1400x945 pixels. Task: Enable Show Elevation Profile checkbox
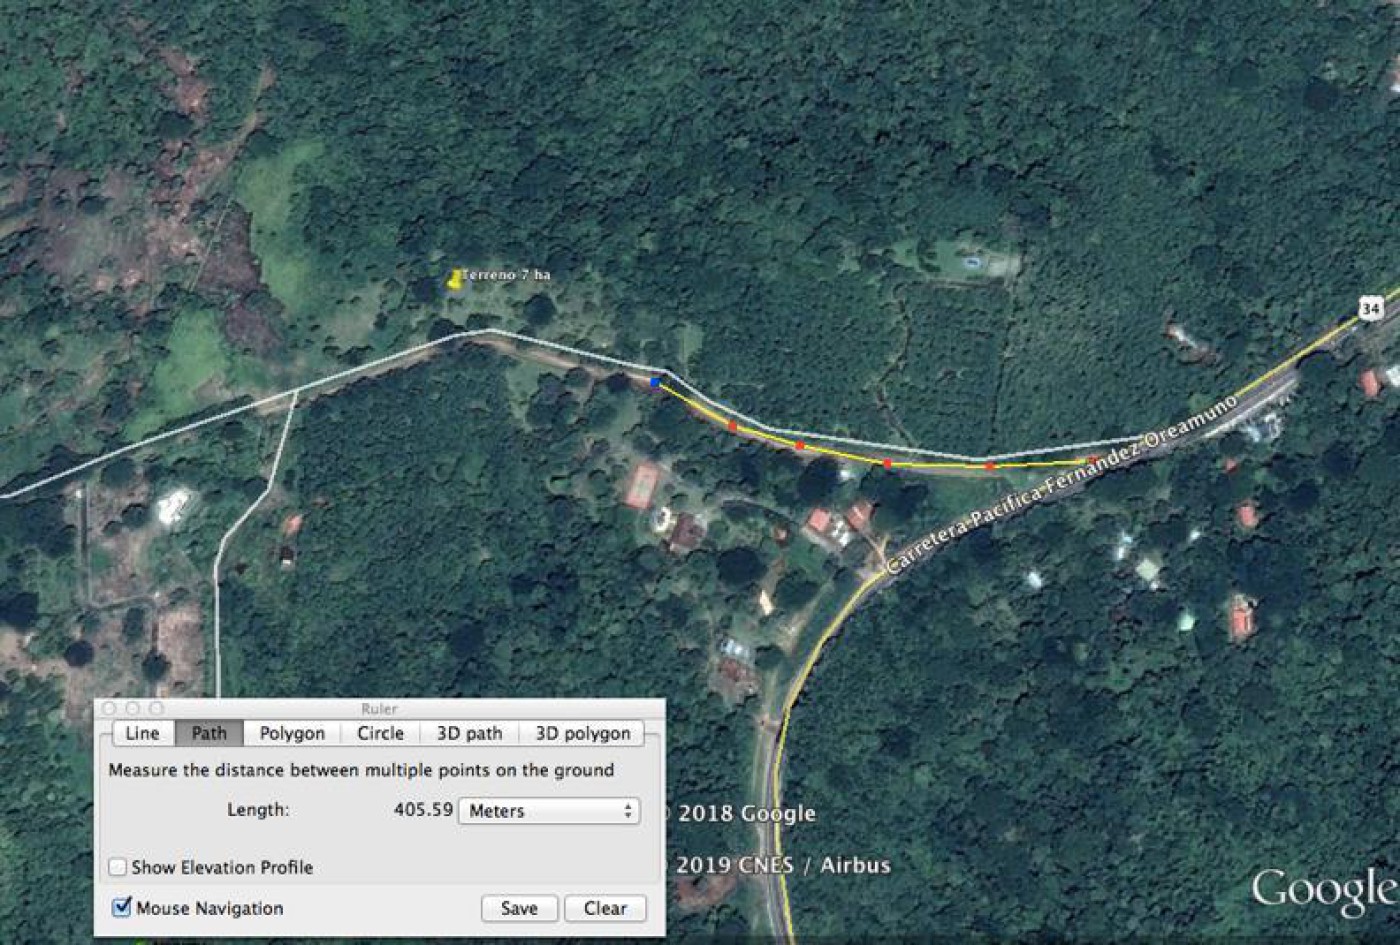pos(118,867)
